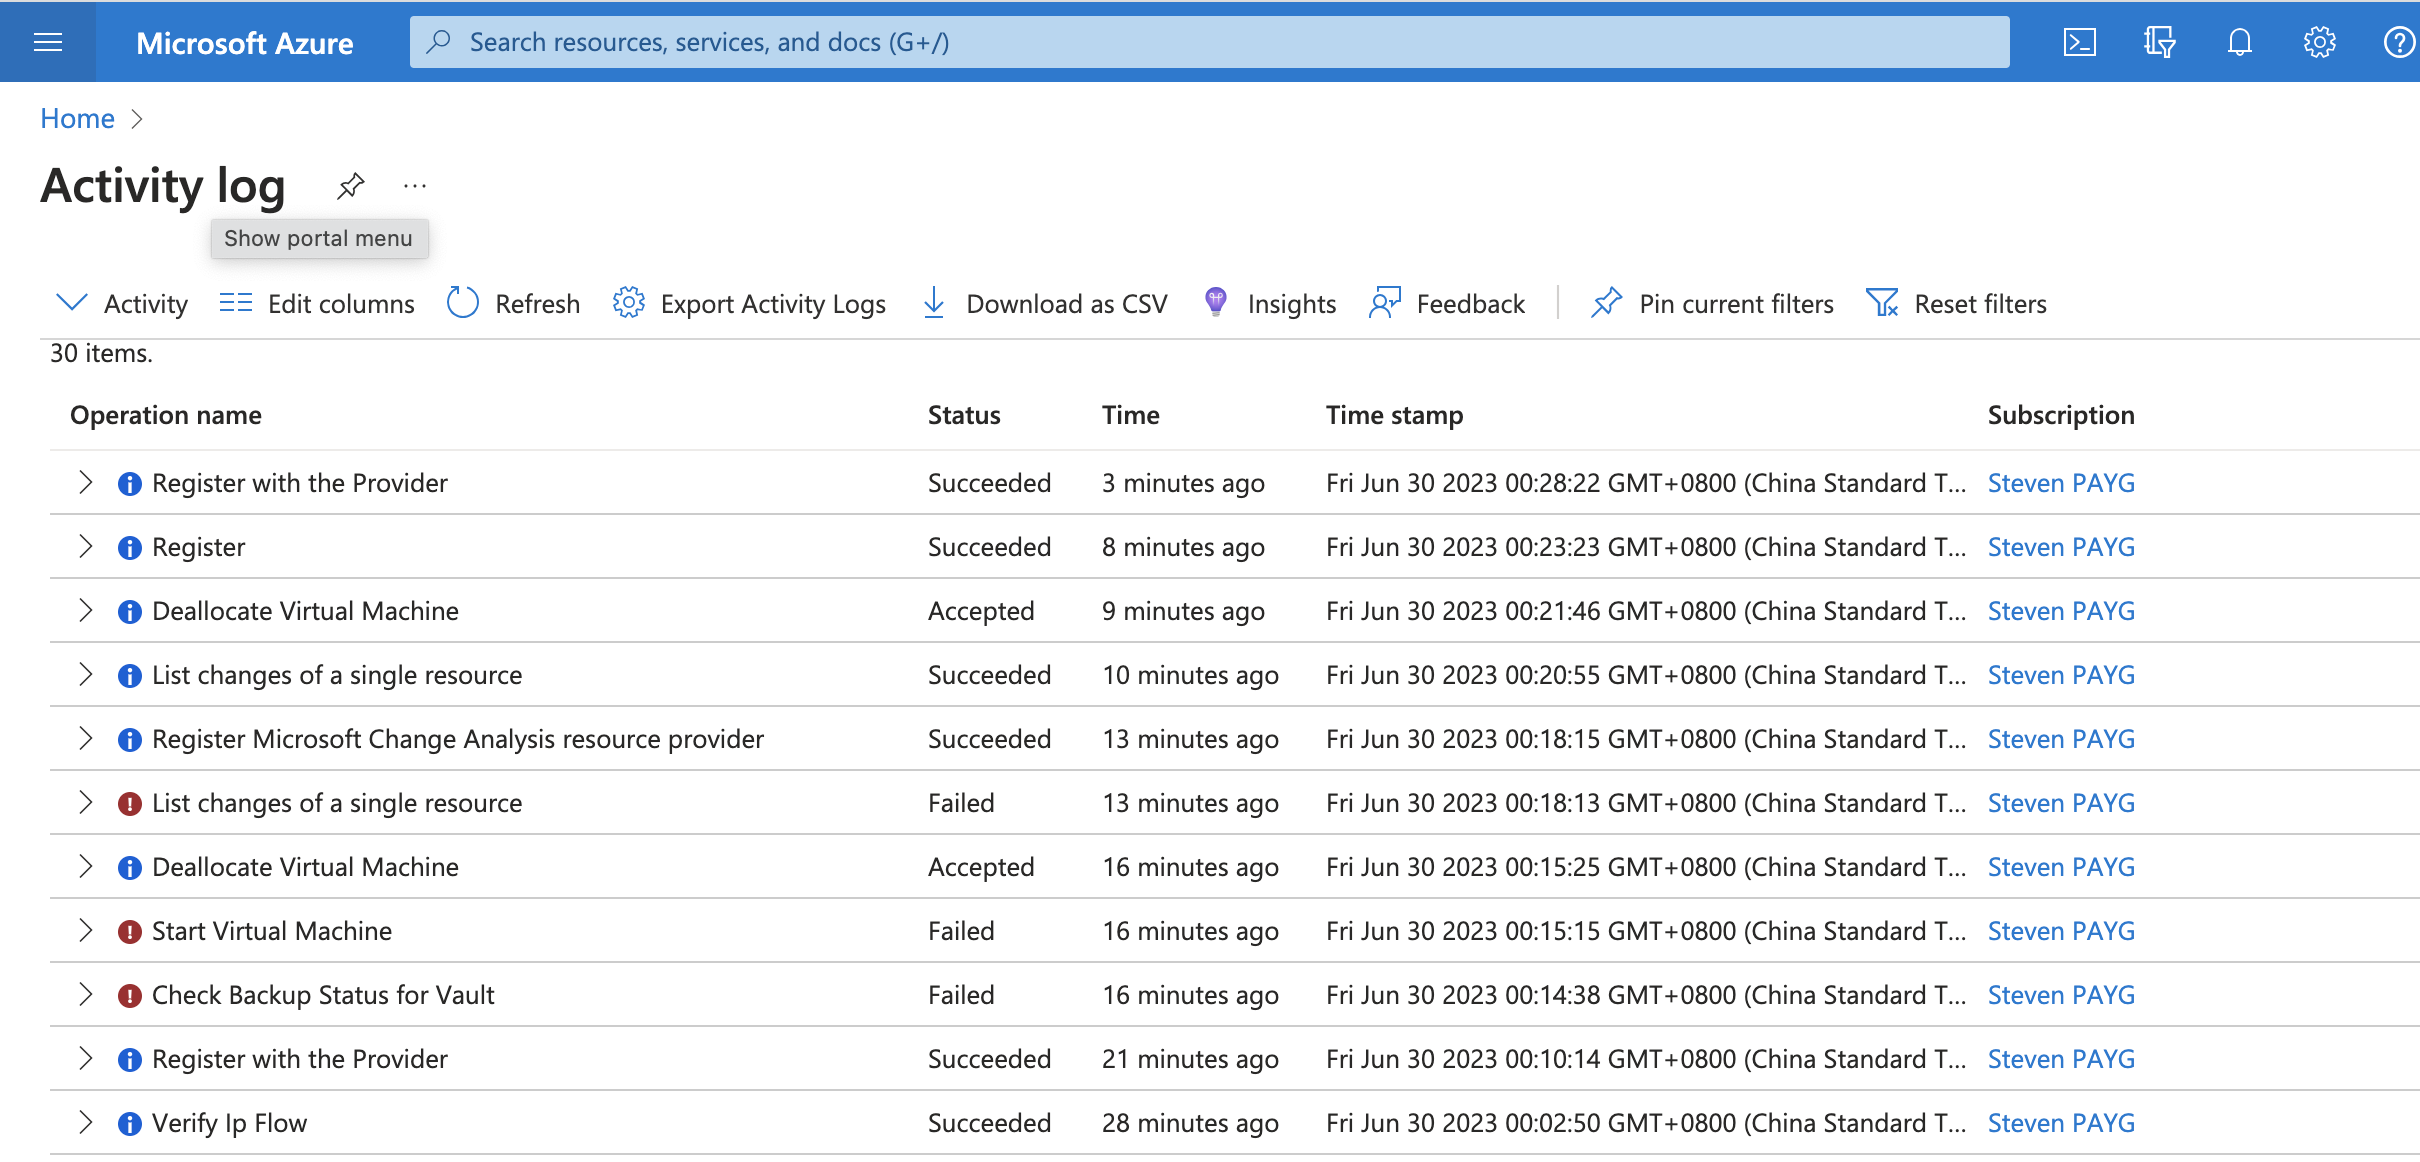Open the settings gear icon
Viewport: 2420px width, 1162px height.
[x=2320, y=42]
